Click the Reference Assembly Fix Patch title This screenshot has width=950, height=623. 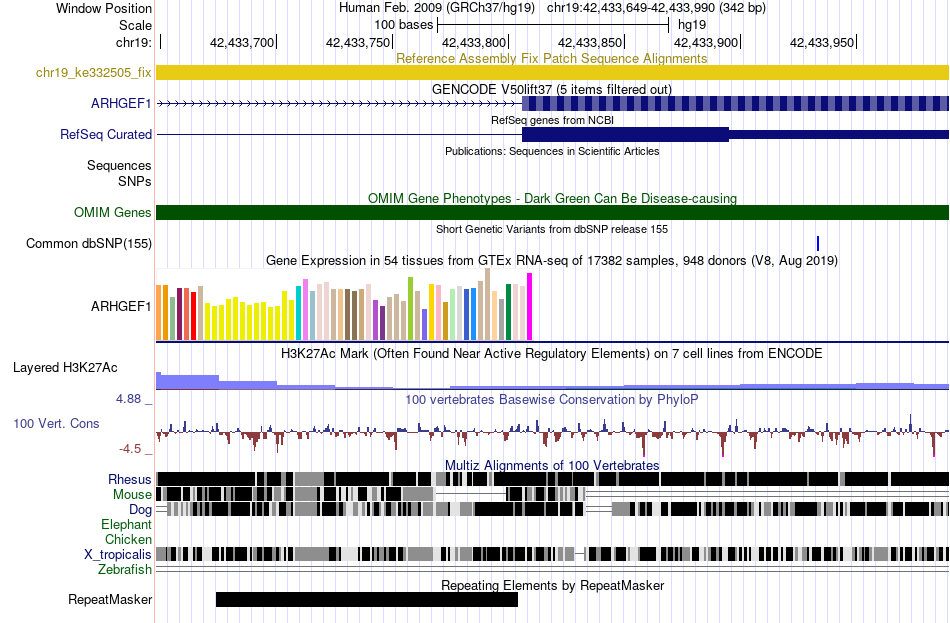[x=551, y=59]
